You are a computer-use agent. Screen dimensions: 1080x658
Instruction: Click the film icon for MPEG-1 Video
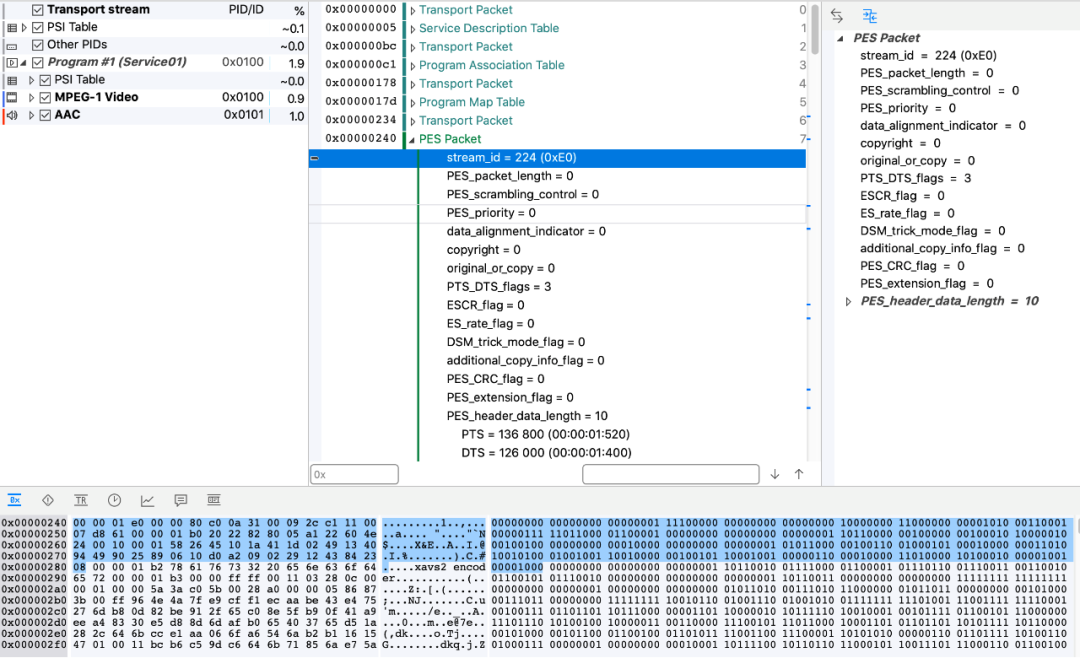point(12,98)
